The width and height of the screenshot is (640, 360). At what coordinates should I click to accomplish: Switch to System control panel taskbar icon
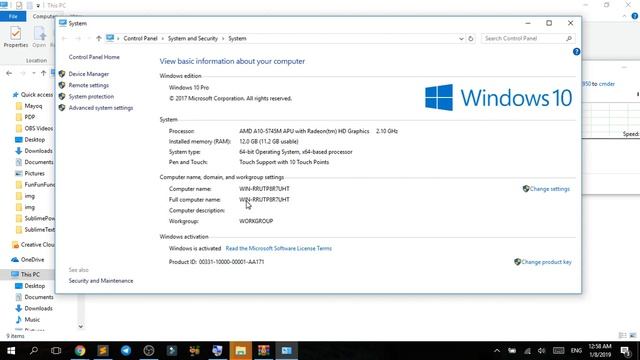287,351
